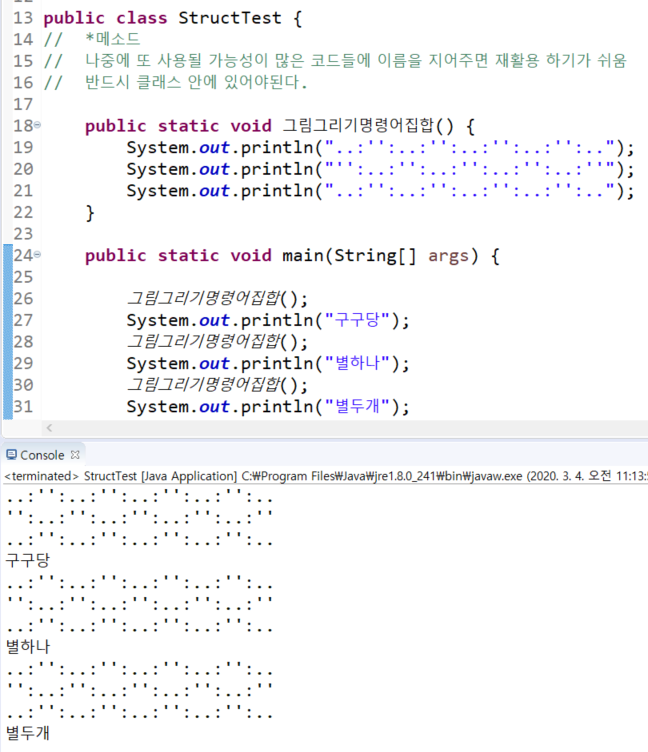648x752 pixels.
Task: Click main(String[] args) in the method signature
Action: point(380,256)
